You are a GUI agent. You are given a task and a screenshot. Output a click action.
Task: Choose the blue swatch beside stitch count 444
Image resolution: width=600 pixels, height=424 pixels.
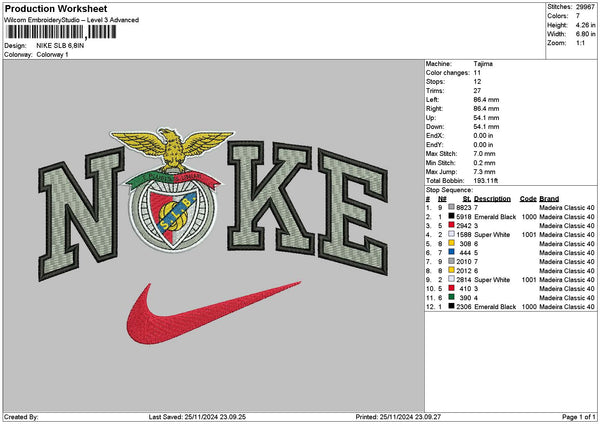click(x=451, y=253)
